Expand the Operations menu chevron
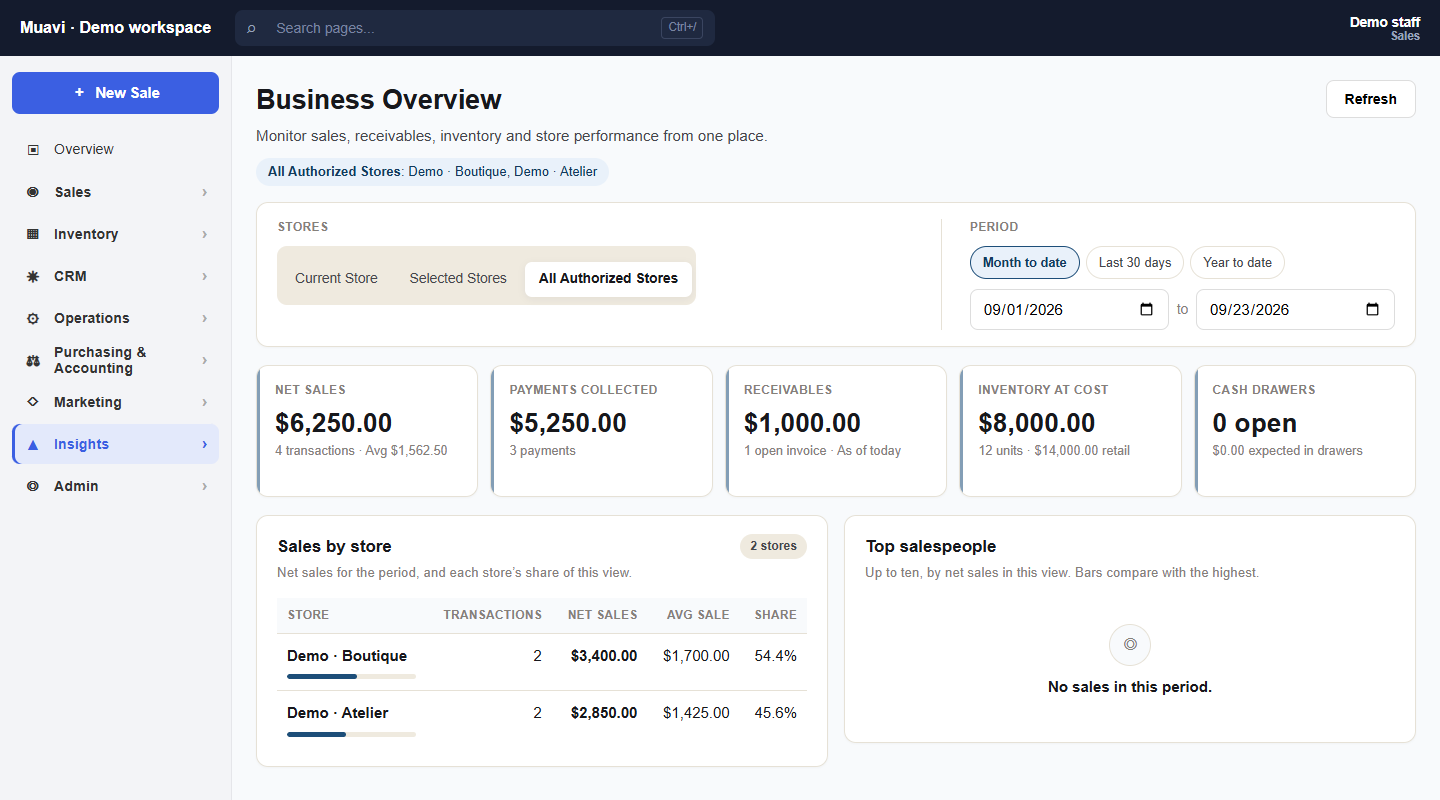The width and height of the screenshot is (1440, 800). tap(204, 318)
